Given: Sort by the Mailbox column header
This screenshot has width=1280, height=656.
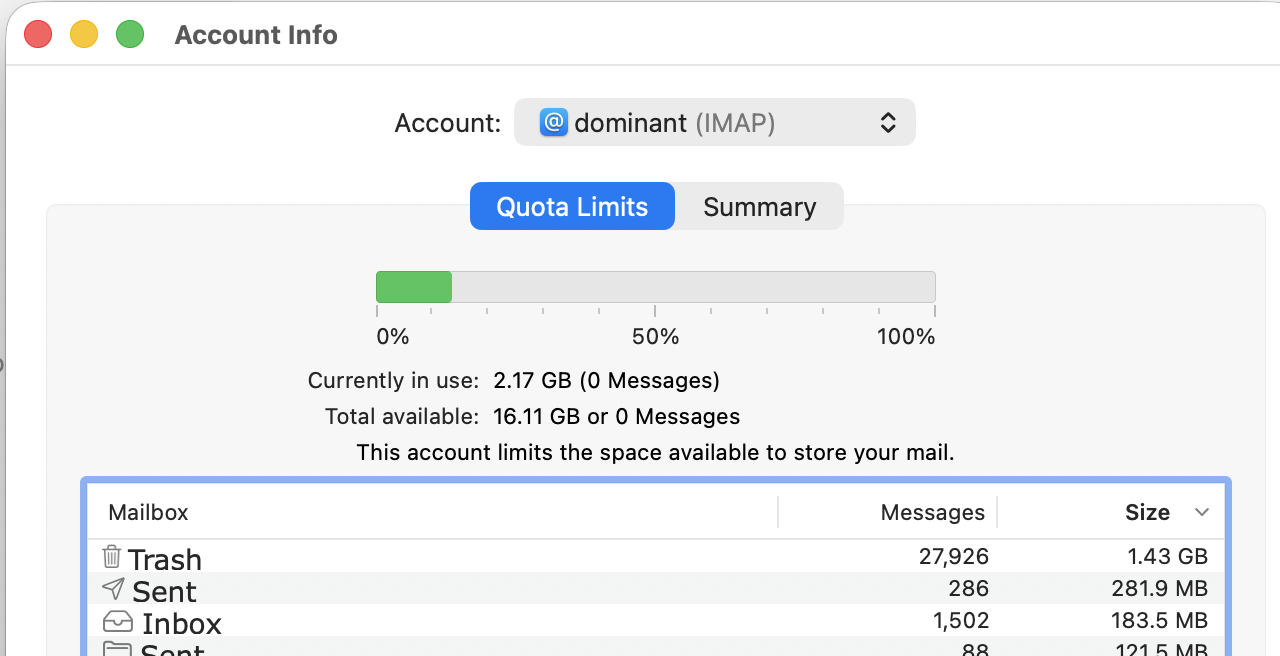Looking at the screenshot, I should 148,513.
